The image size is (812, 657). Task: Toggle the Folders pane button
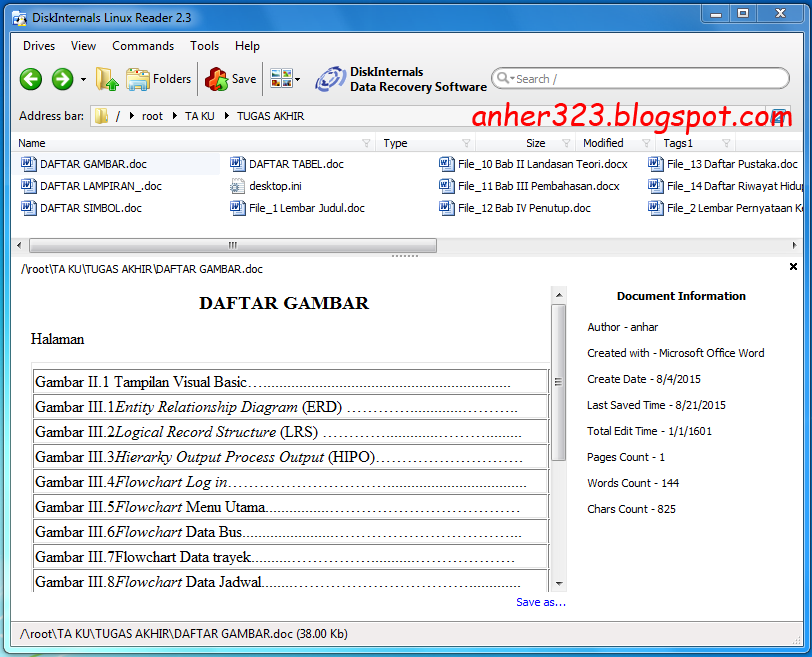click(x=158, y=79)
